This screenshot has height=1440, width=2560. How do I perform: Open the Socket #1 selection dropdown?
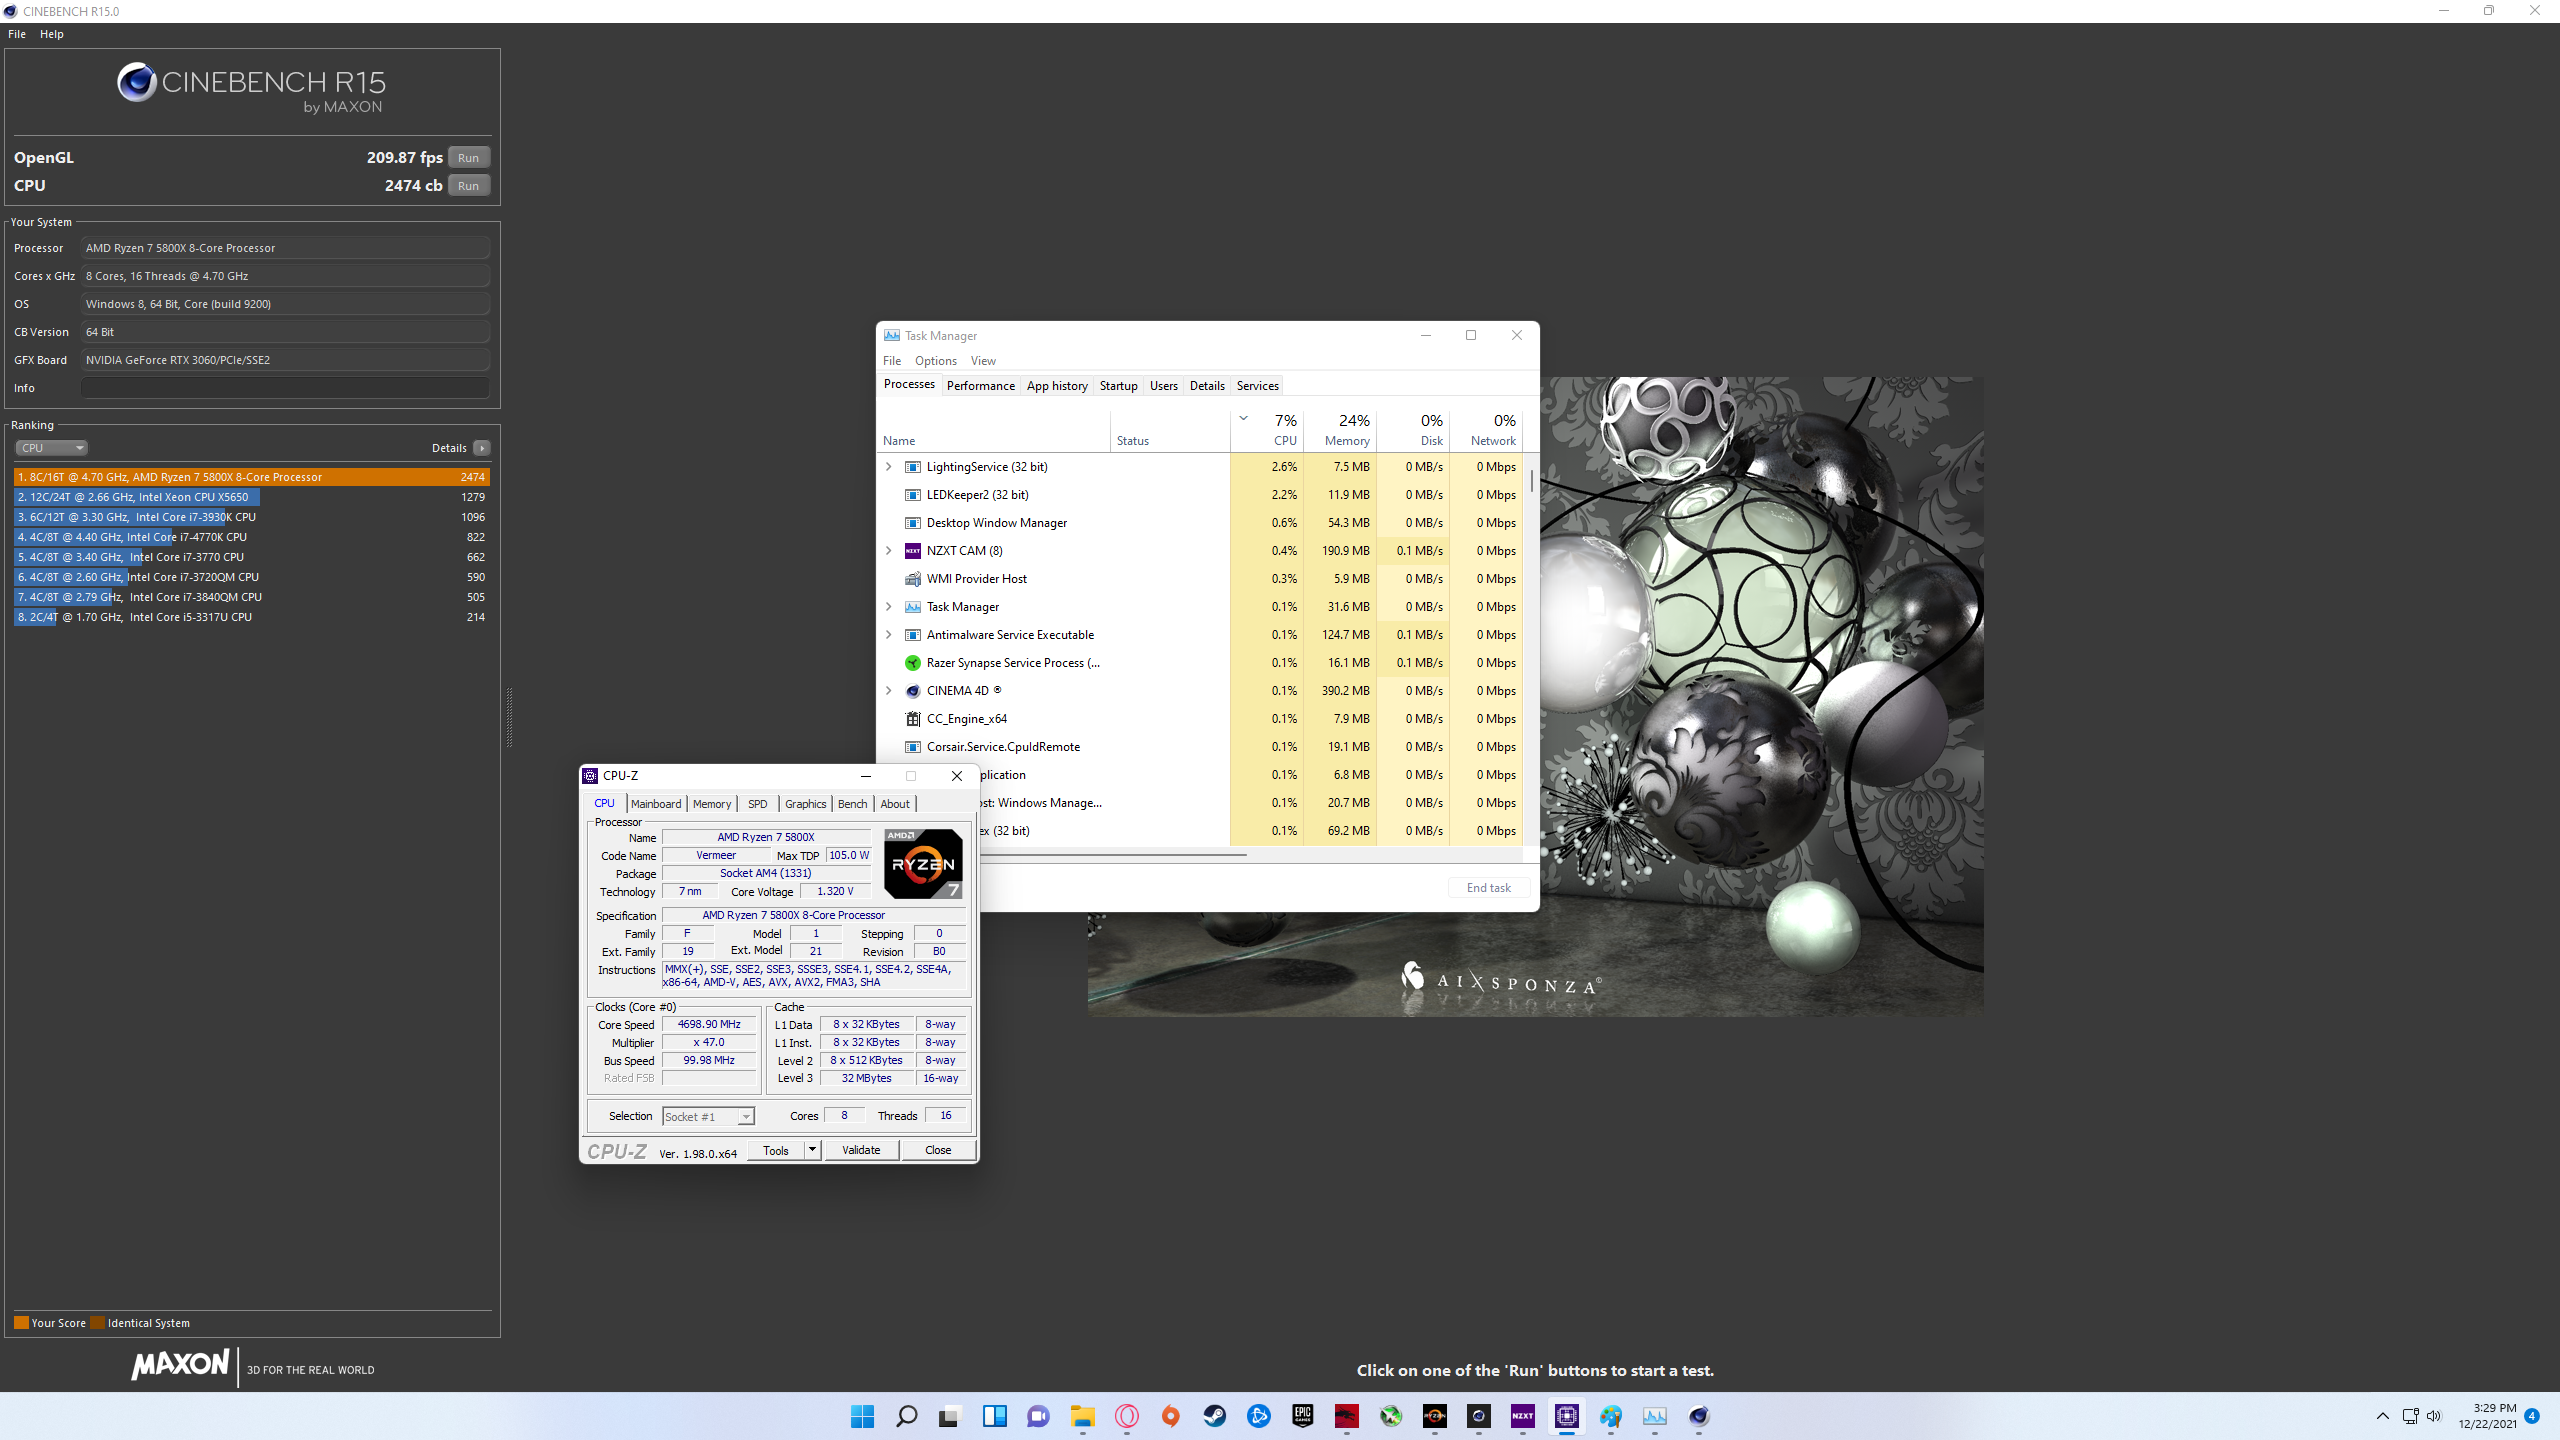pyautogui.click(x=708, y=1116)
